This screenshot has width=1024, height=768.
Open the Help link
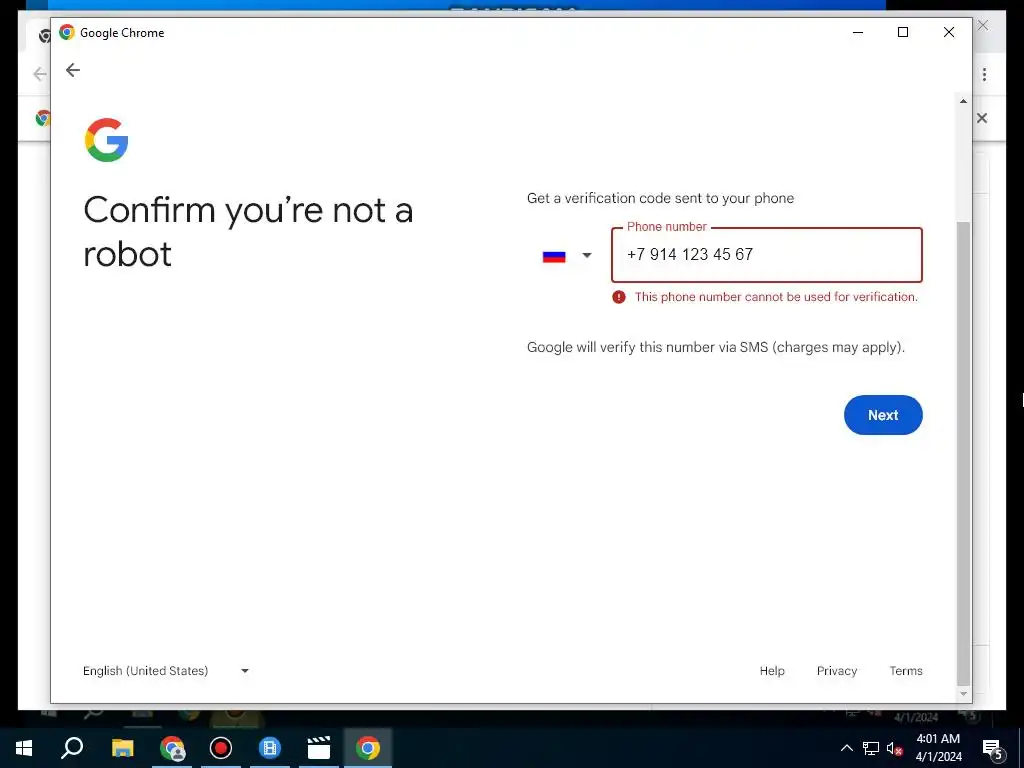coord(772,671)
